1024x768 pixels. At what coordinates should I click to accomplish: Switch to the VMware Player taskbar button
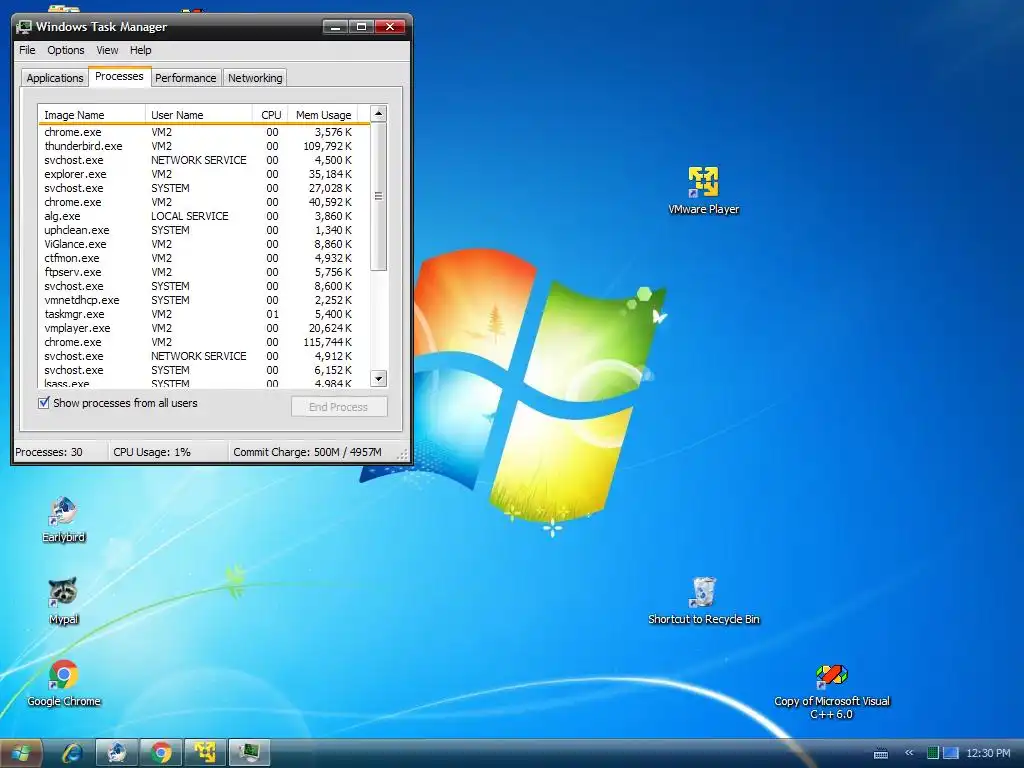(204, 753)
